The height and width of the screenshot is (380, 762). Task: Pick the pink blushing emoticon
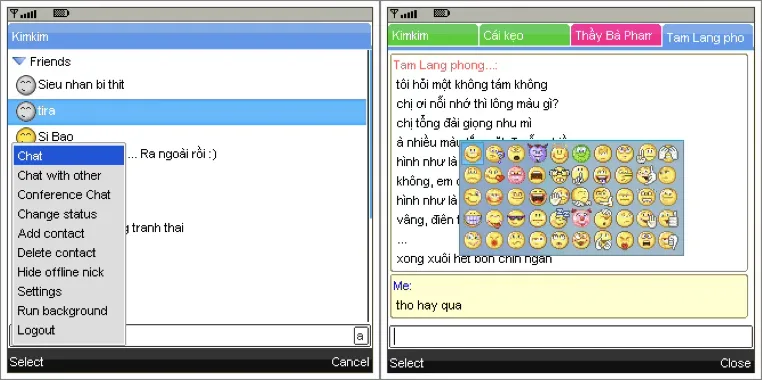pyautogui.click(x=516, y=175)
